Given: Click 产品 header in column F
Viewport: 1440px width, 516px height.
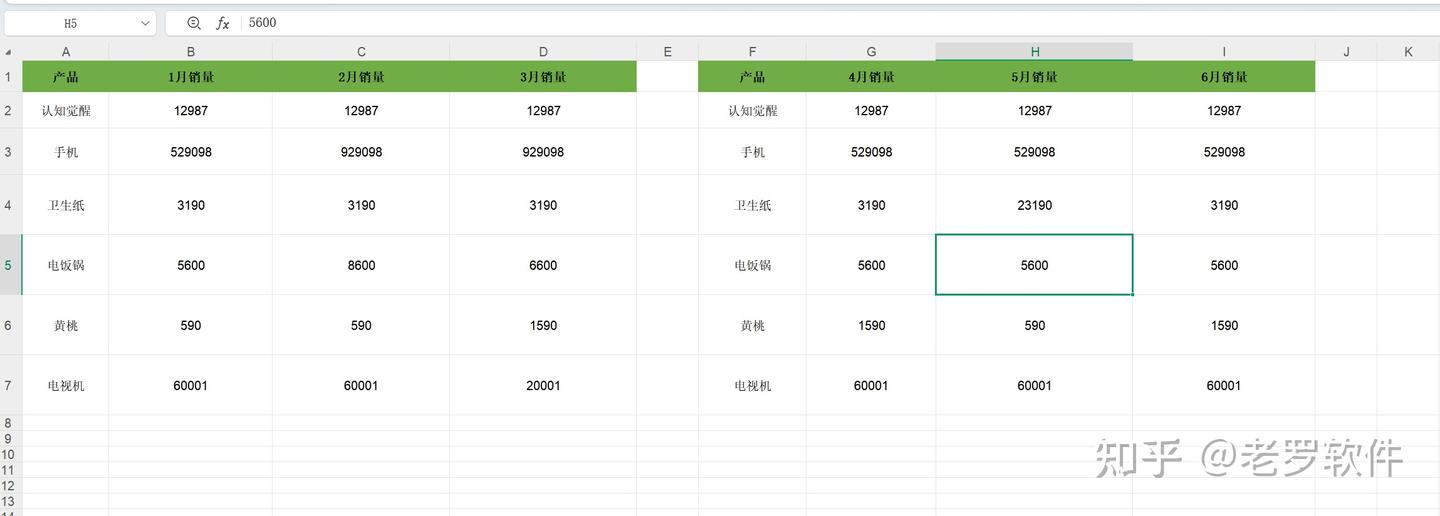Looking at the screenshot, I should point(752,77).
